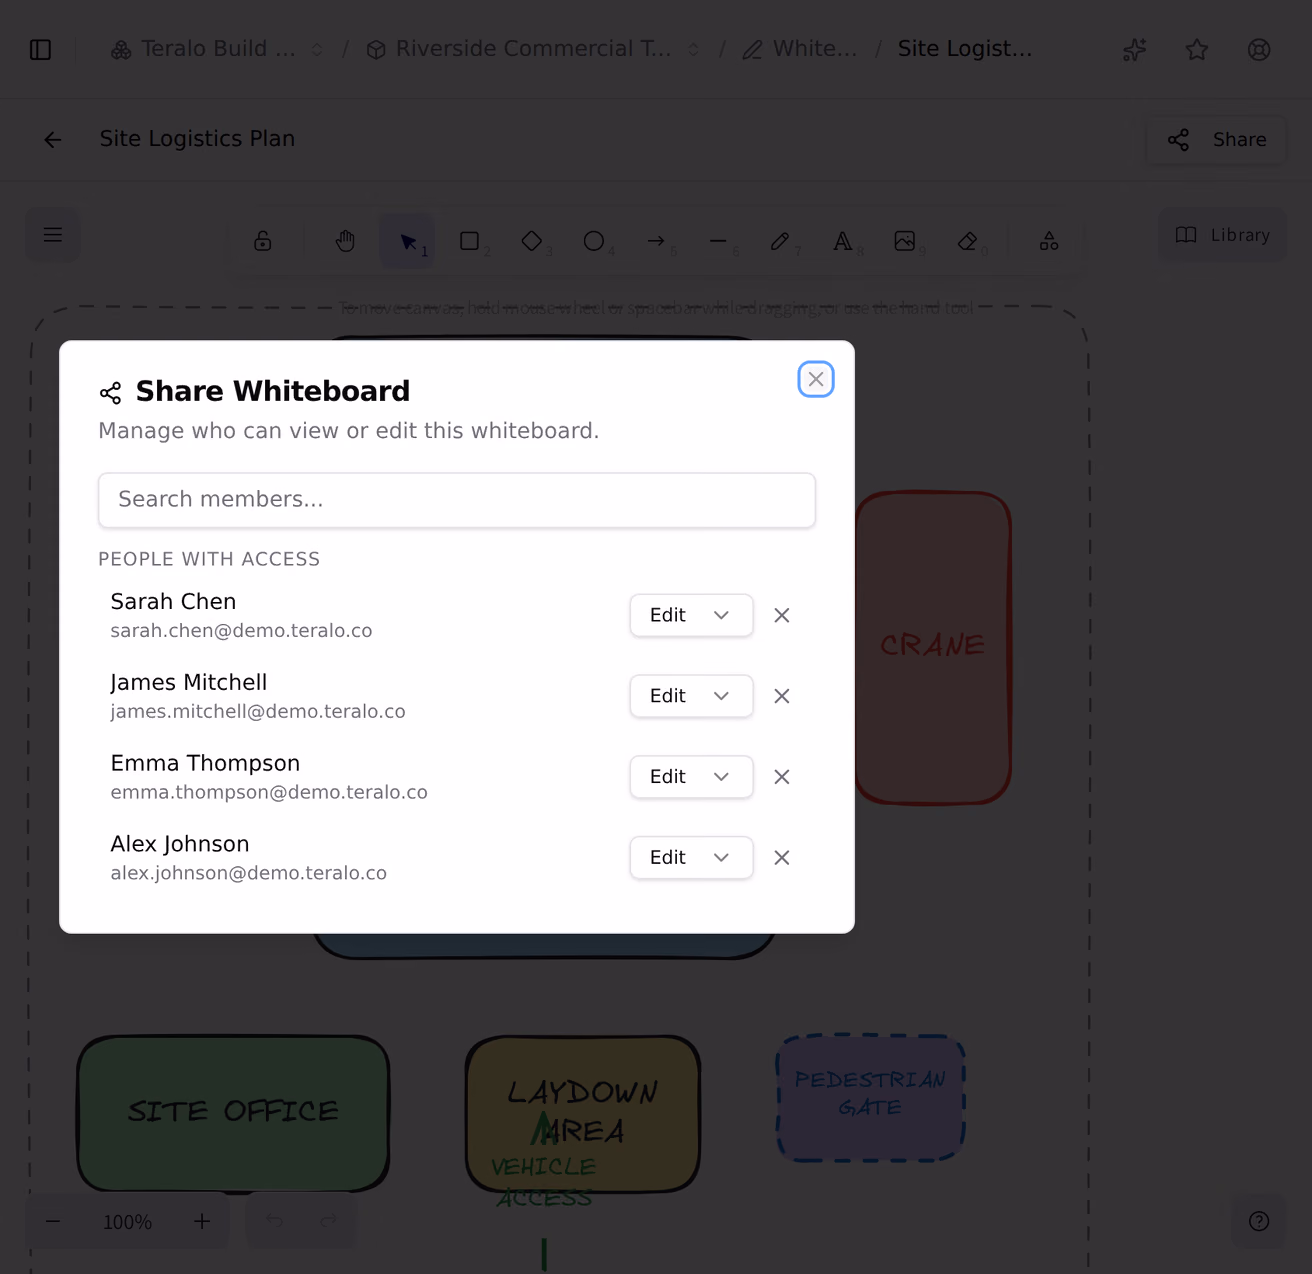
Task: Open the canvas hamburger menu
Action: pos(53,235)
